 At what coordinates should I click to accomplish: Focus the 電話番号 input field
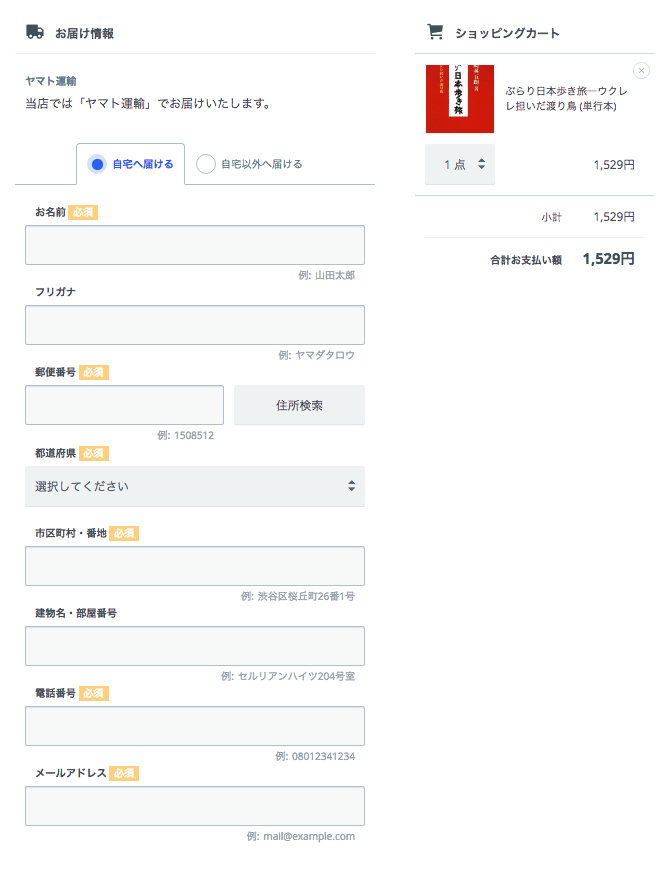click(x=195, y=726)
